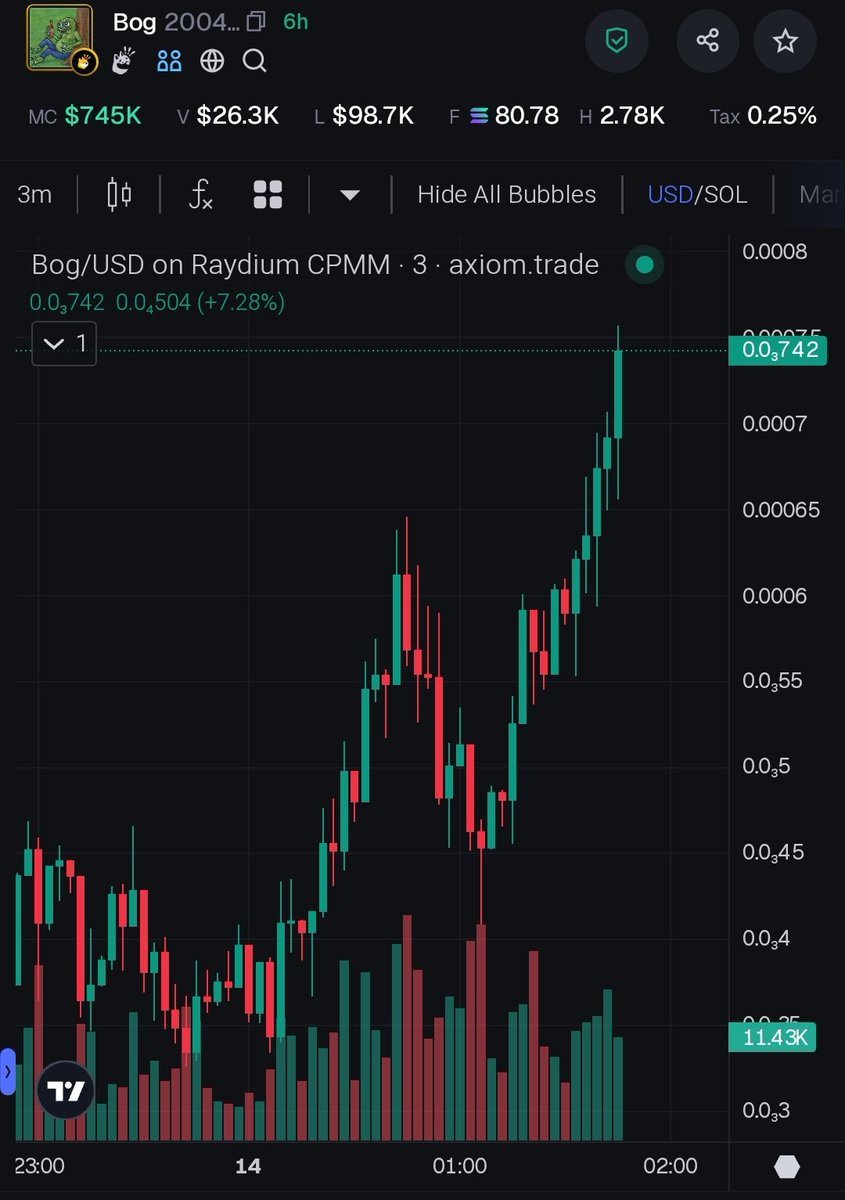Viewport: 845px width, 1200px height.
Task: Click Hide All Bubbles
Action: click(x=506, y=194)
